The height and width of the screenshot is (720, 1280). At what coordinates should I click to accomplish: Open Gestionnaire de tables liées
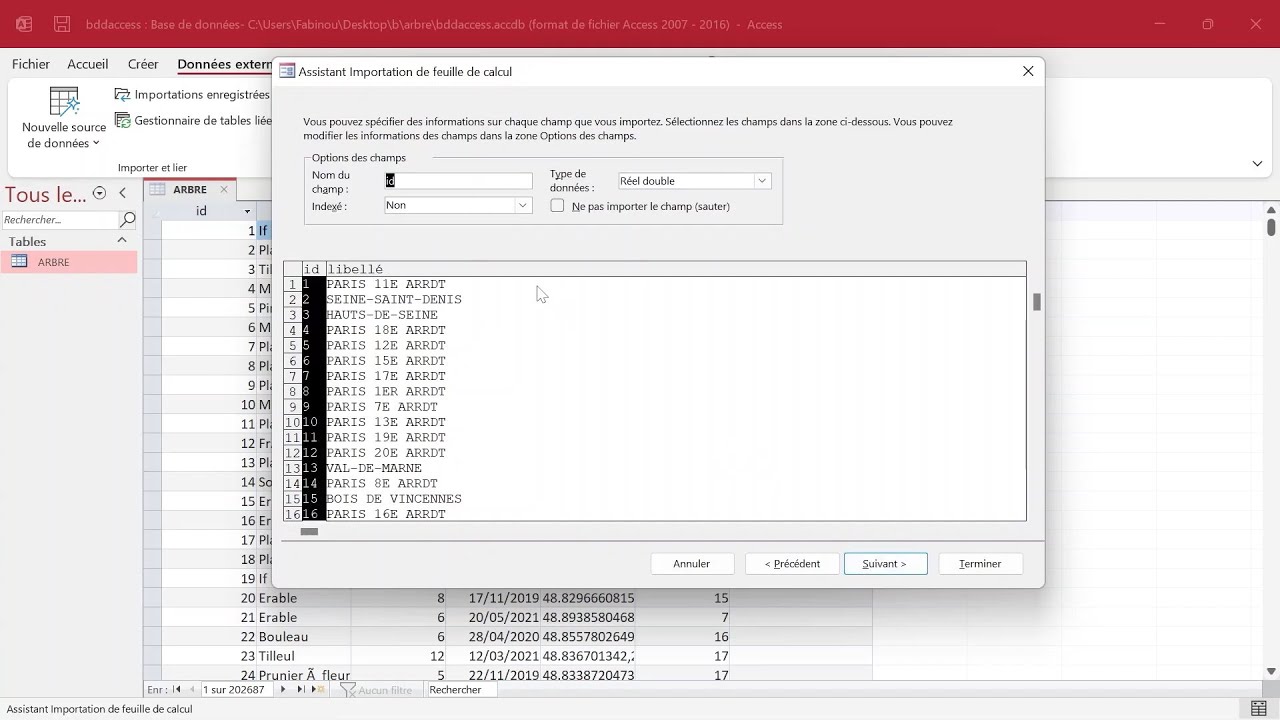(x=192, y=120)
